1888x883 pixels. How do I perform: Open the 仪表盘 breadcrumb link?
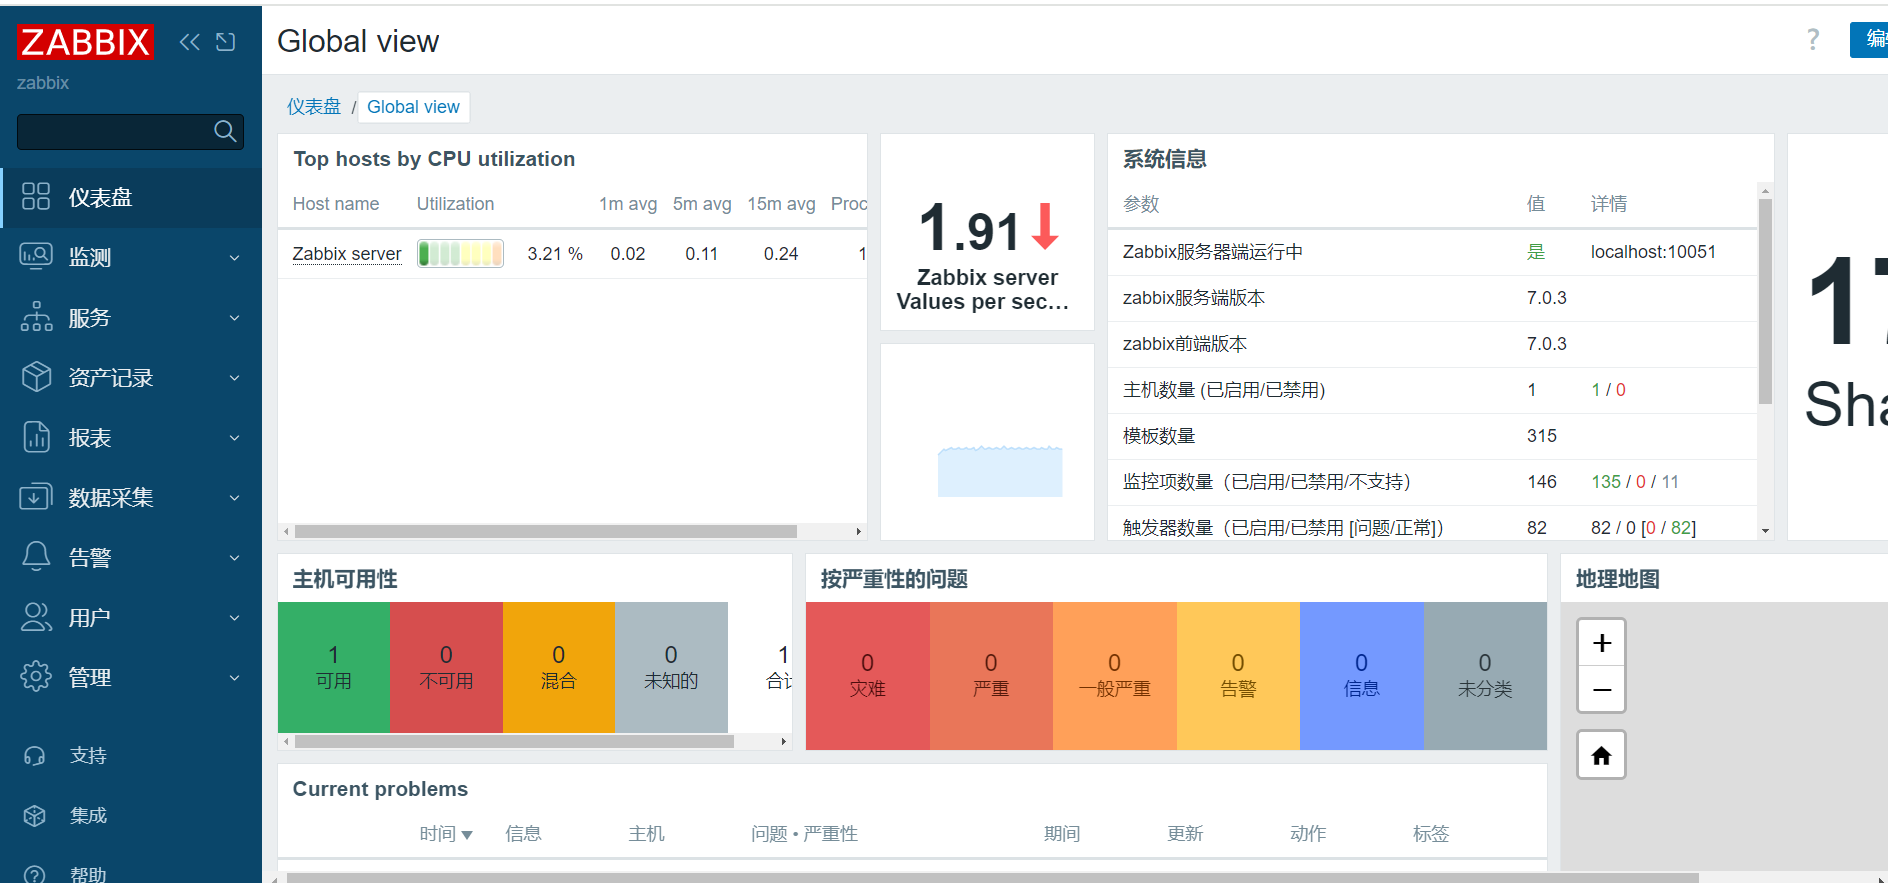click(x=314, y=107)
